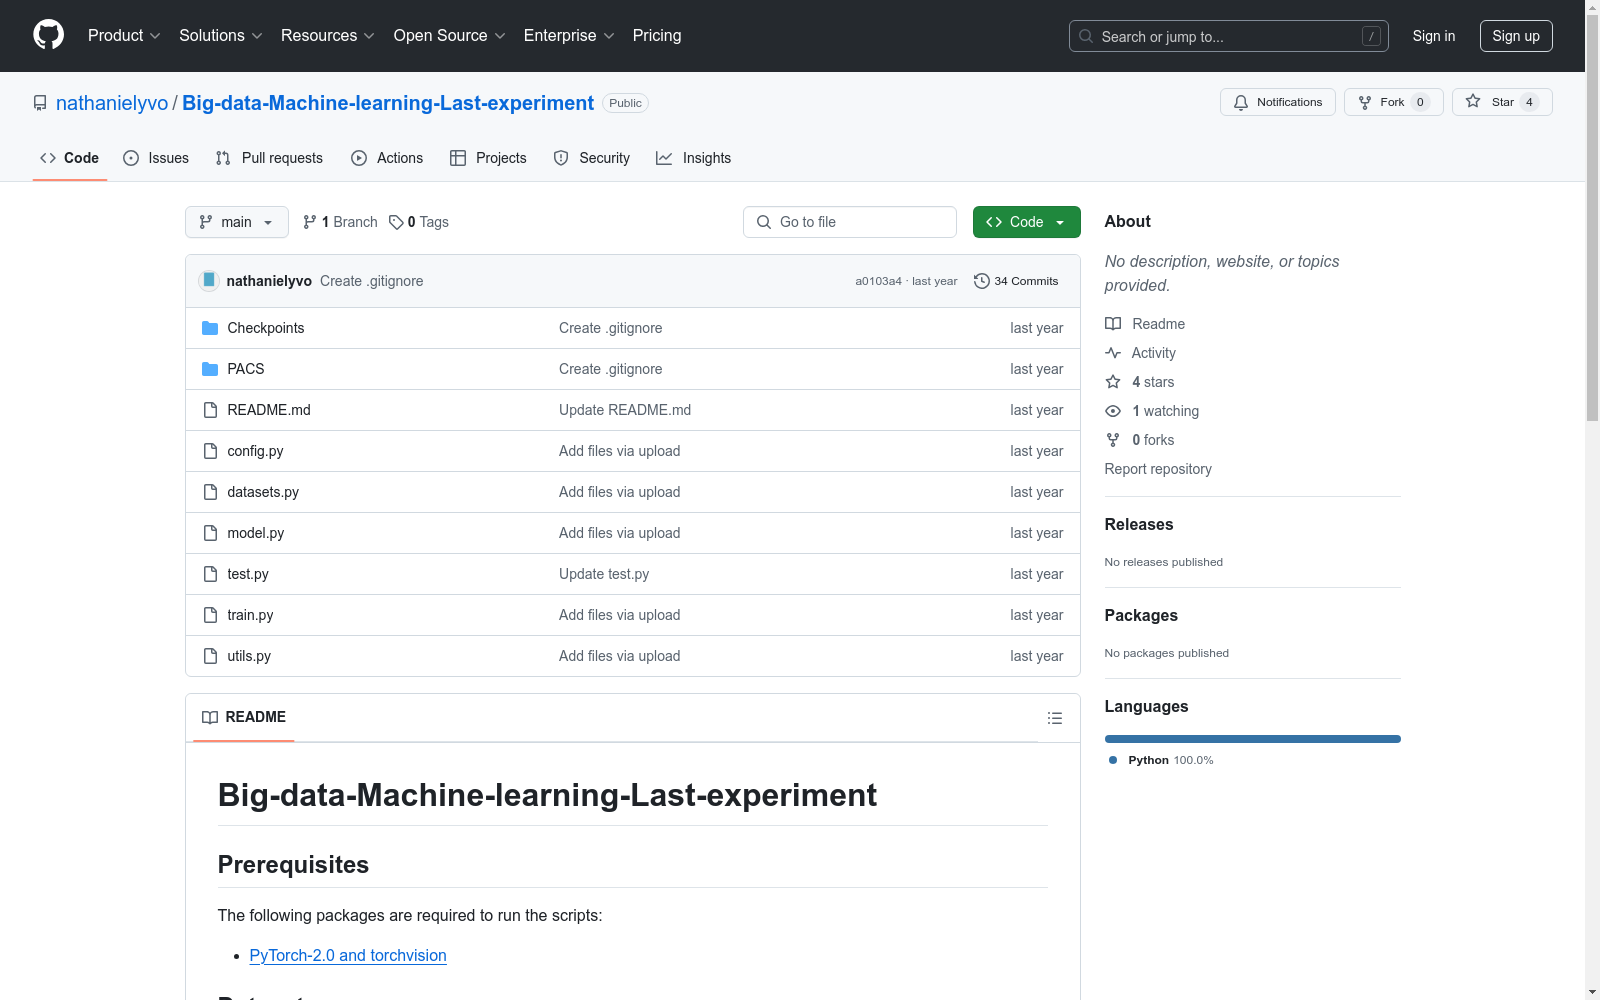Click the Notifications bell button
The width and height of the screenshot is (1600, 1000).
1277,102
